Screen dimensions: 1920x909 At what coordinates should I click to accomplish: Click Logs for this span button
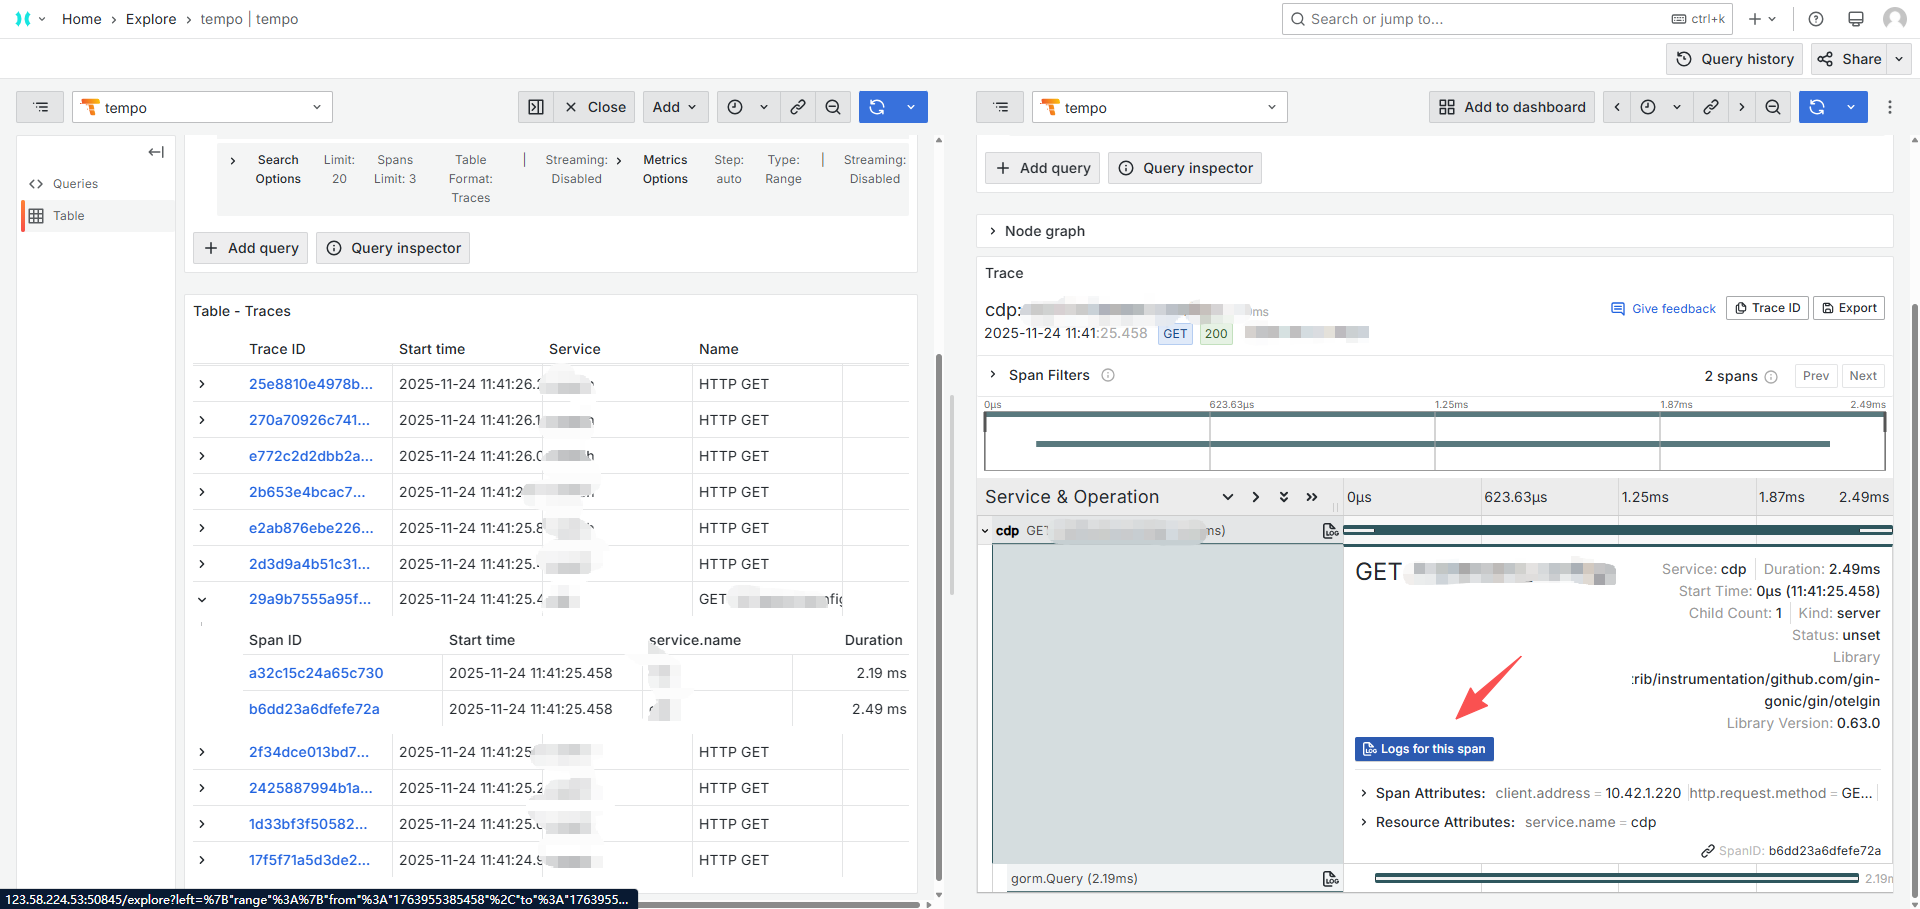click(1424, 749)
